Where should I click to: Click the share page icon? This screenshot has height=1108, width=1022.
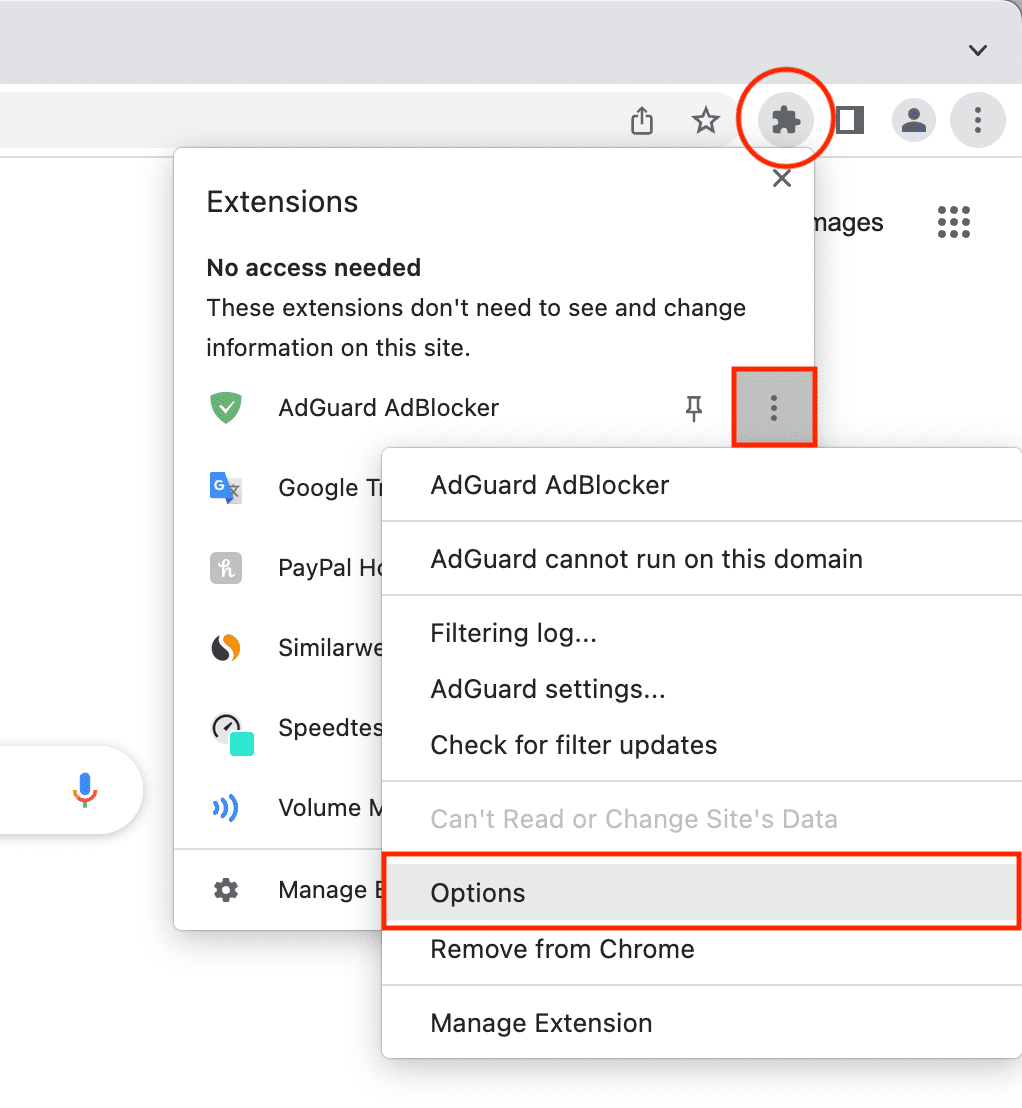click(642, 120)
